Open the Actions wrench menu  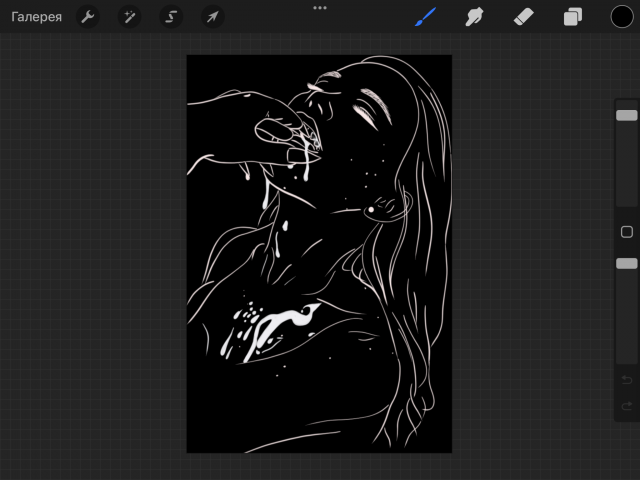(x=88, y=17)
